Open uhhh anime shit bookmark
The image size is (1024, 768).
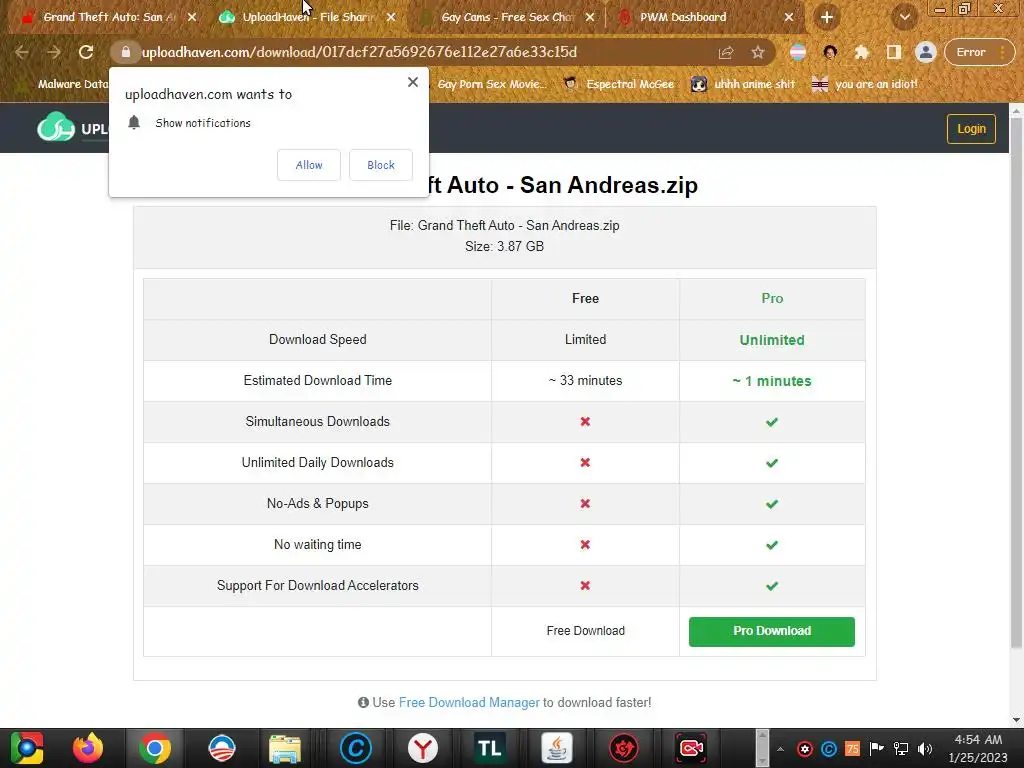click(x=744, y=84)
